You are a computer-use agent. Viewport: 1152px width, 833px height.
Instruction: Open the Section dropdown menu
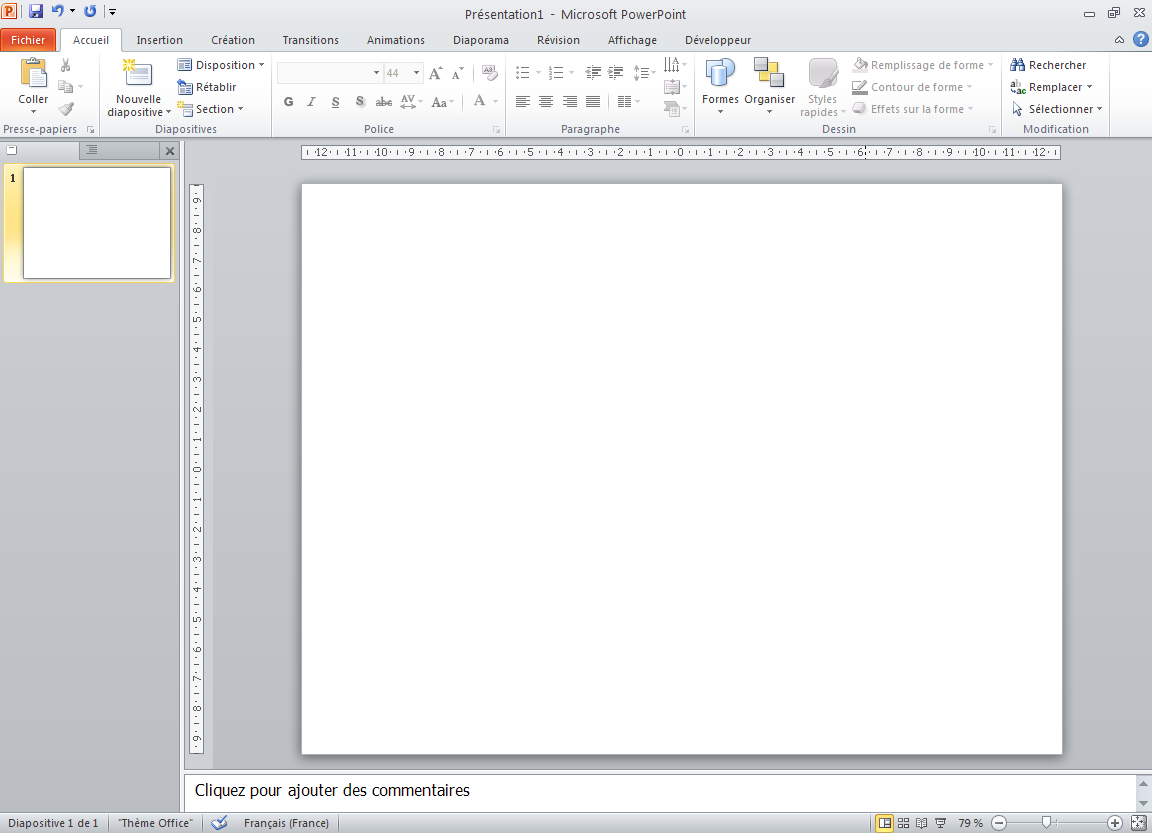tap(210, 109)
